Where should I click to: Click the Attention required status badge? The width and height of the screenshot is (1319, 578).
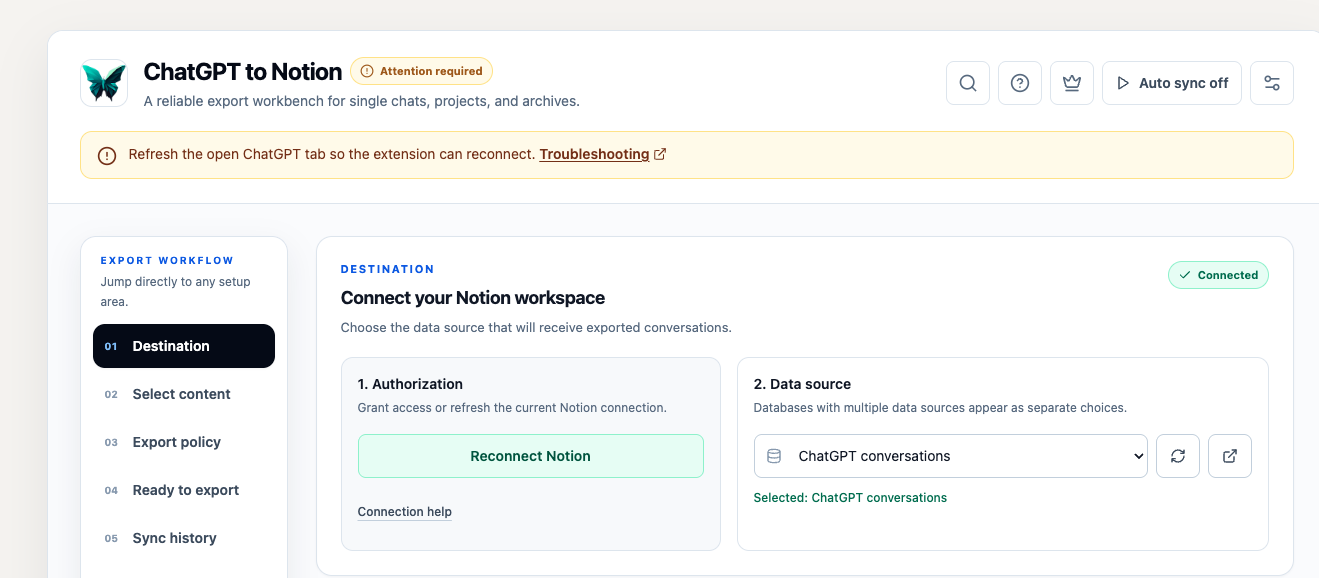click(x=421, y=71)
